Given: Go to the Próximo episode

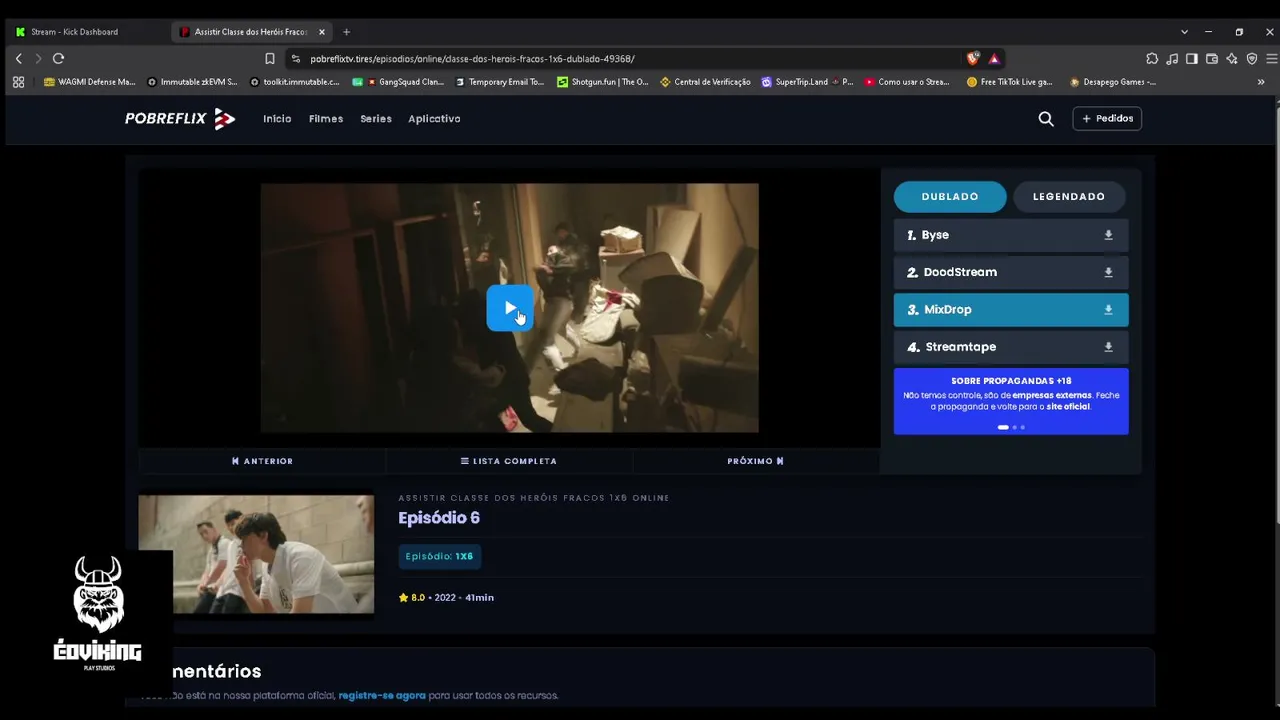Looking at the screenshot, I should click(x=756, y=461).
